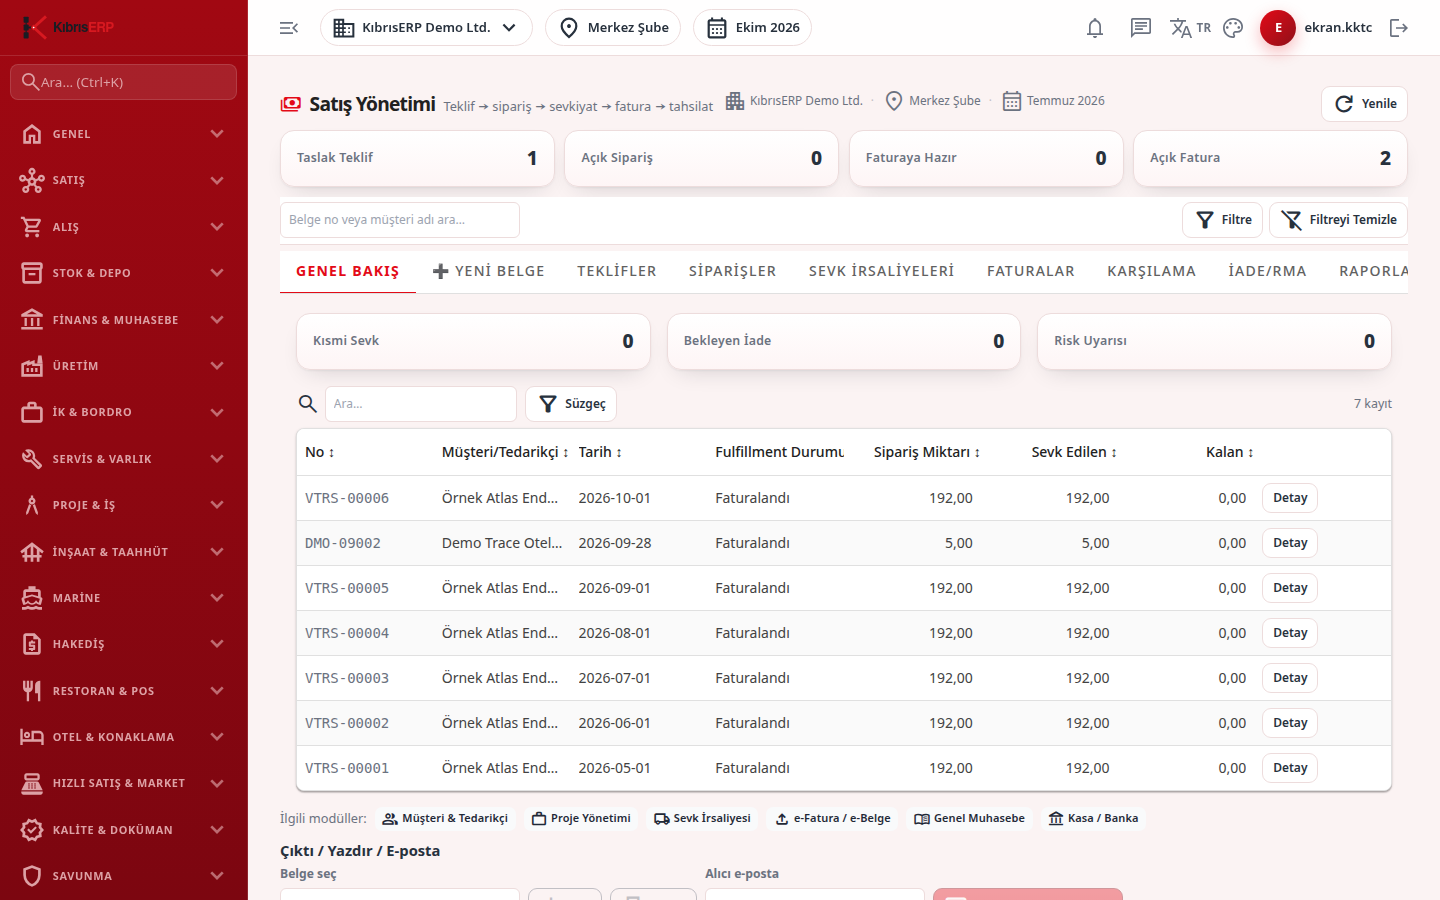Screen dimensions: 1440x900
Task: Open Detay for VTRS-00006
Action: point(1290,498)
